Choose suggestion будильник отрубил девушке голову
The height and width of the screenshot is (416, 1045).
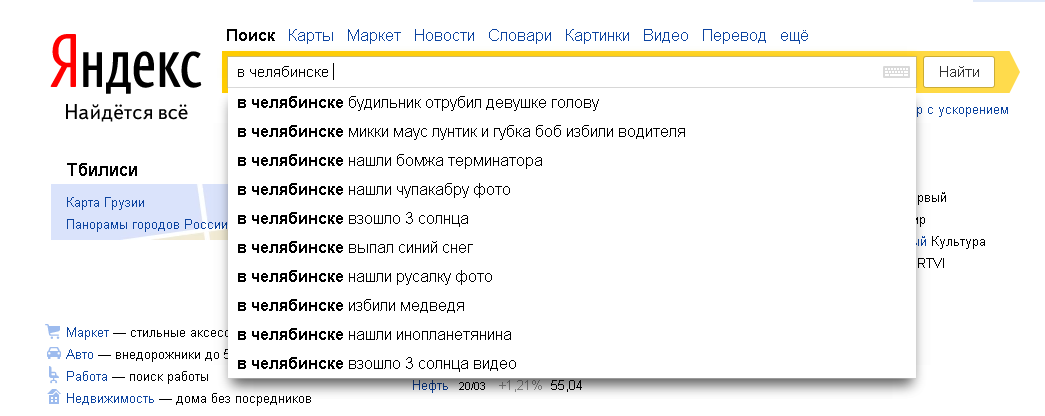(x=572, y=103)
